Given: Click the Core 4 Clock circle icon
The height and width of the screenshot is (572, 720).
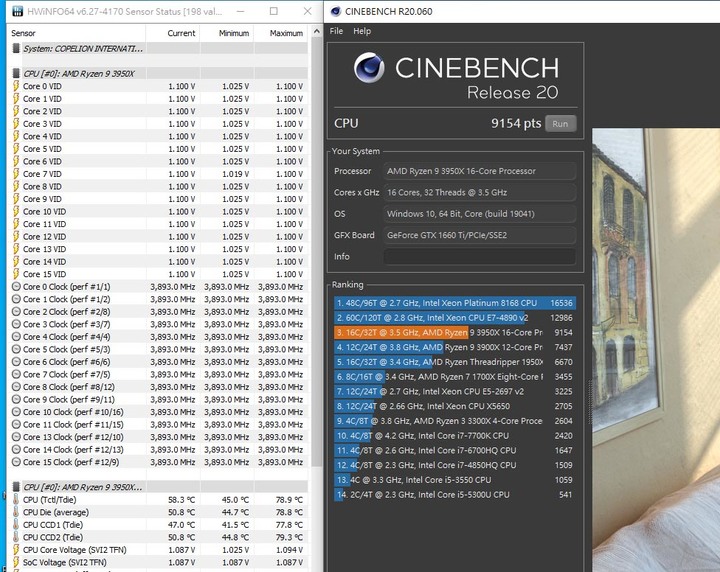Looking at the screenshot, I should (16, 336).
